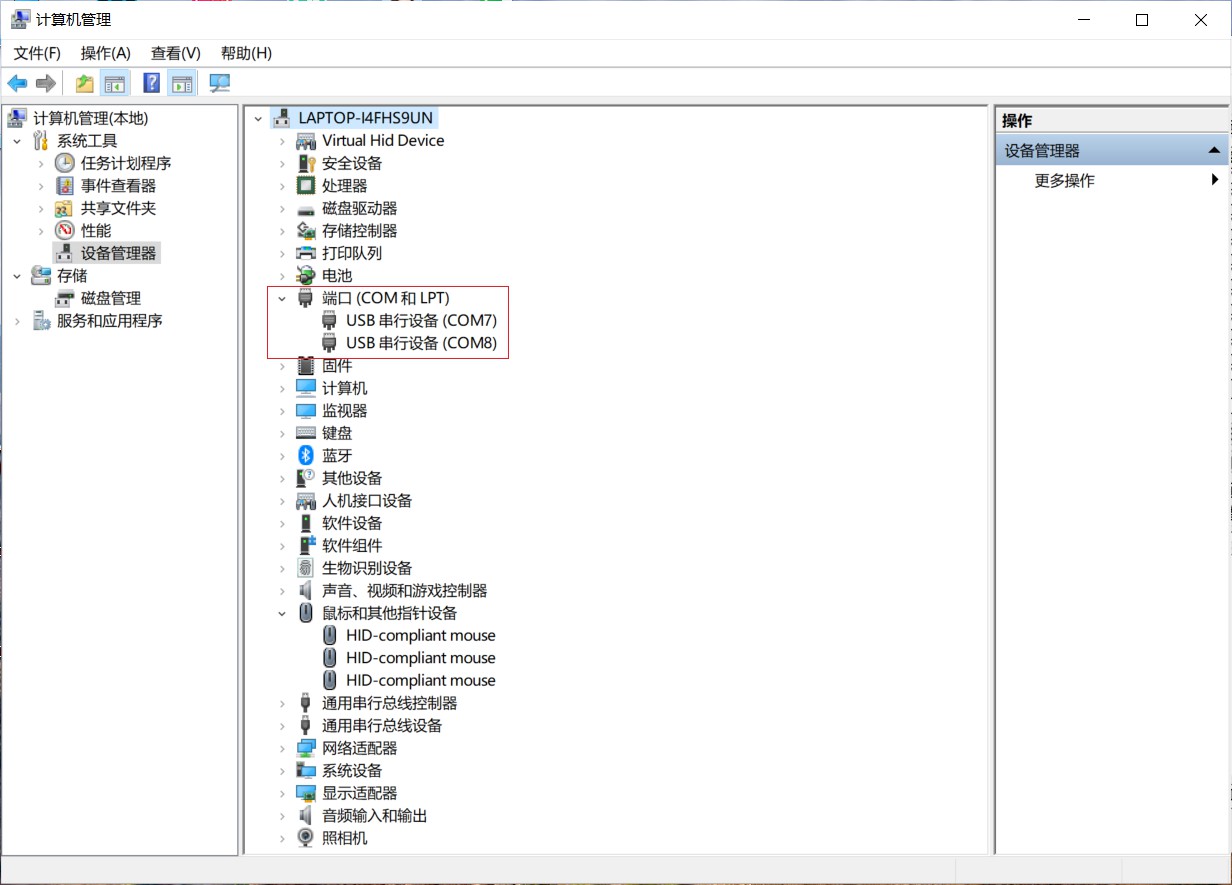Select 计算机管理(本地) root node
This screenshot has height=885, width=1232.
tap(91, 118)
